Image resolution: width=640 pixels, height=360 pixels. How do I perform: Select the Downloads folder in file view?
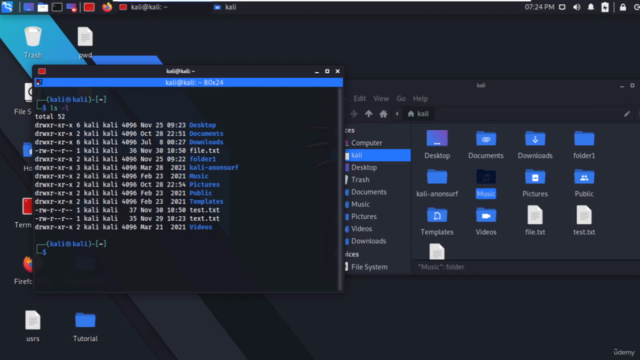[535, 144]
